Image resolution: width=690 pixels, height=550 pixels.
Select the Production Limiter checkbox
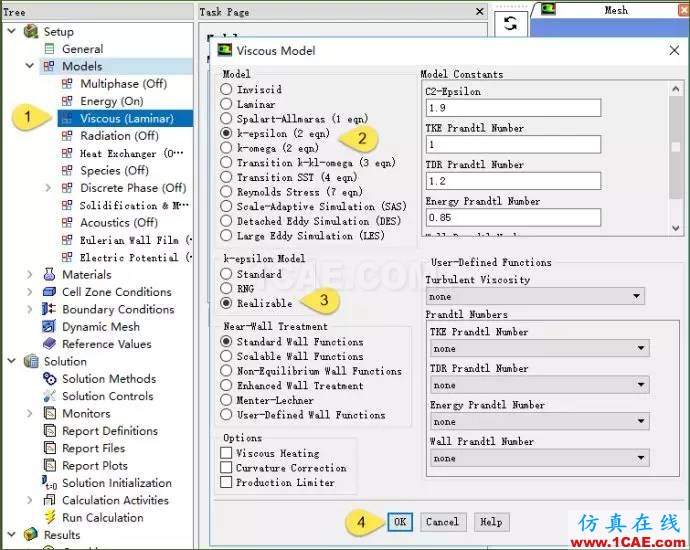226,482
